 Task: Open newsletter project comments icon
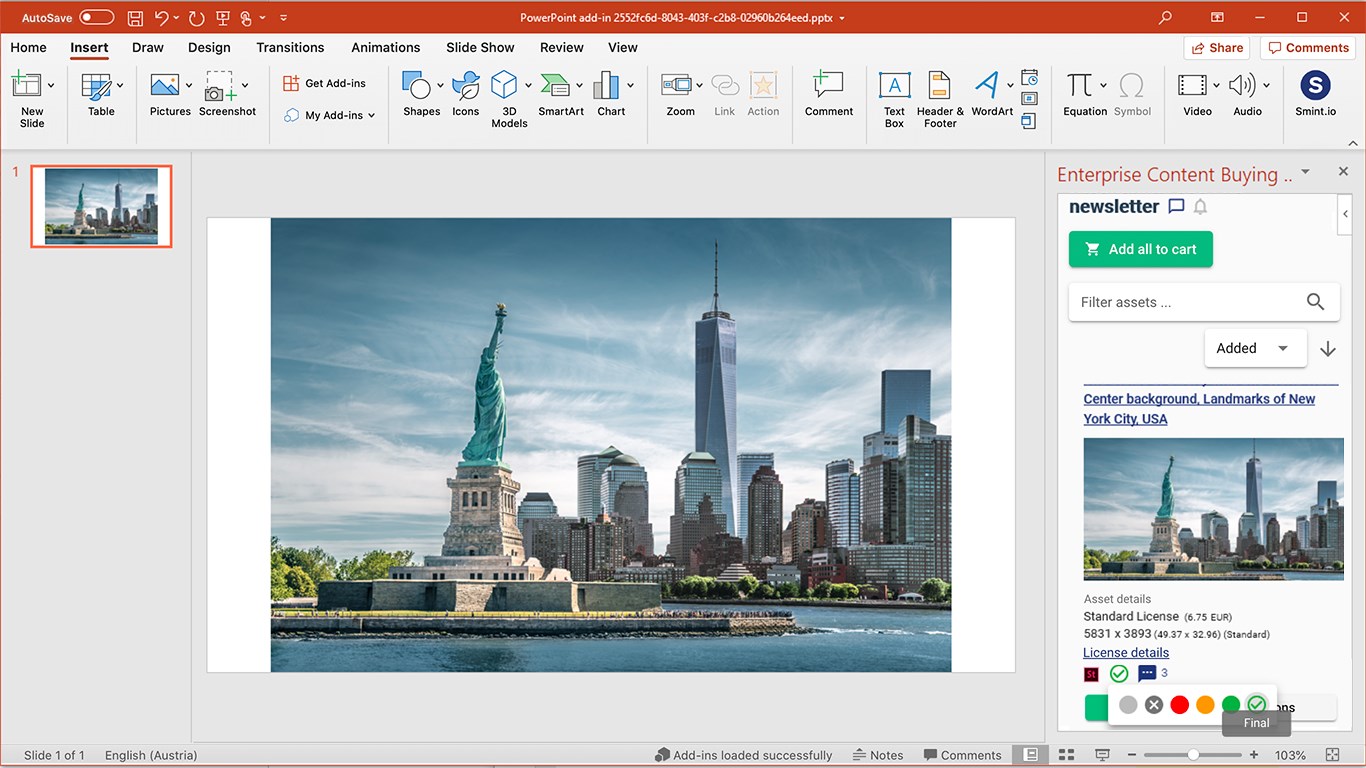[x=1176, y=206]
